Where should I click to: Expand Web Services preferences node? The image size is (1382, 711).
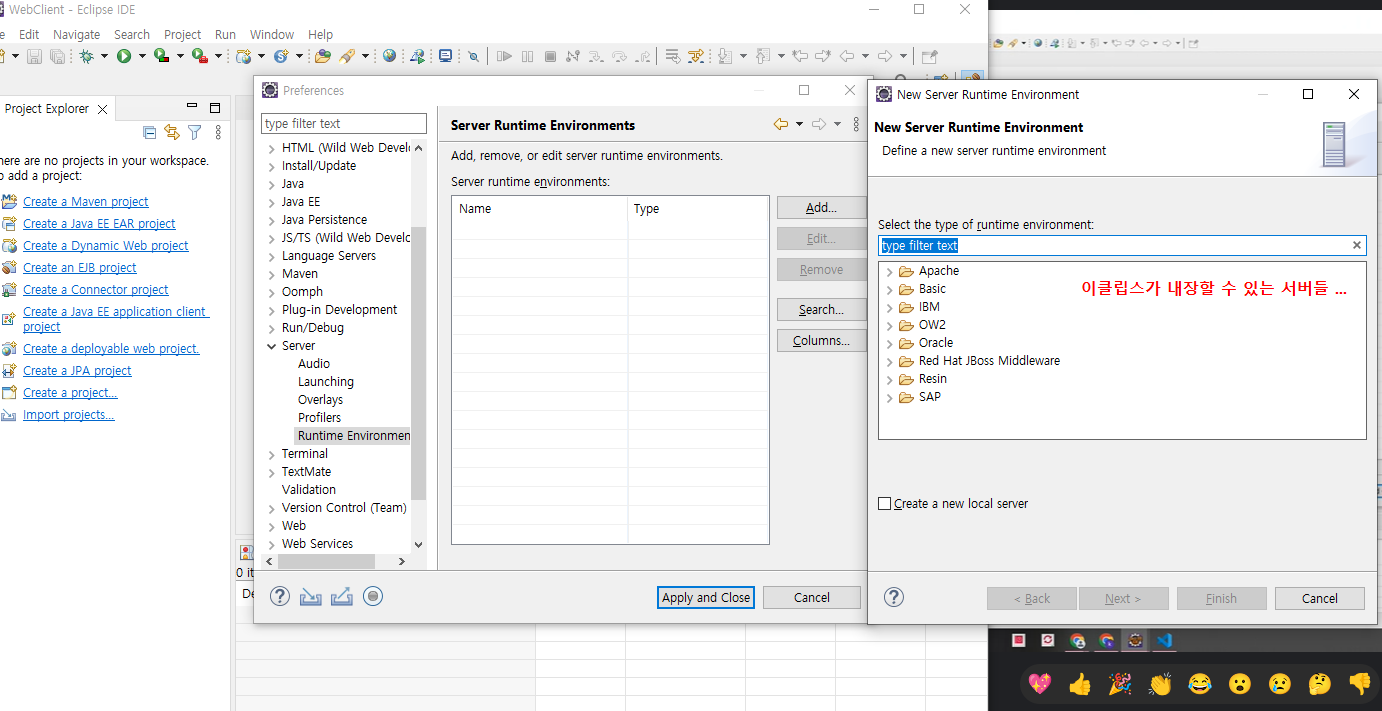click(x=271, y=544)
